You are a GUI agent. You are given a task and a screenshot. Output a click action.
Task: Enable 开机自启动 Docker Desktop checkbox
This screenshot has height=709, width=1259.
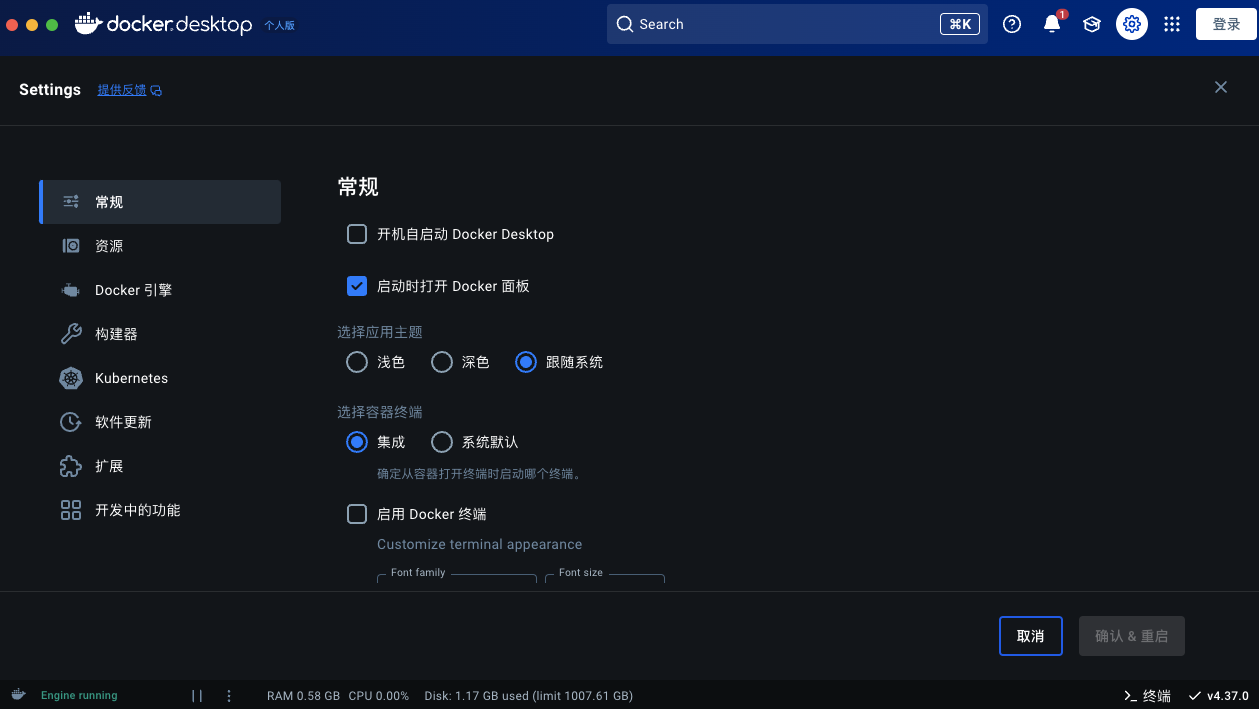coord(357,234)
